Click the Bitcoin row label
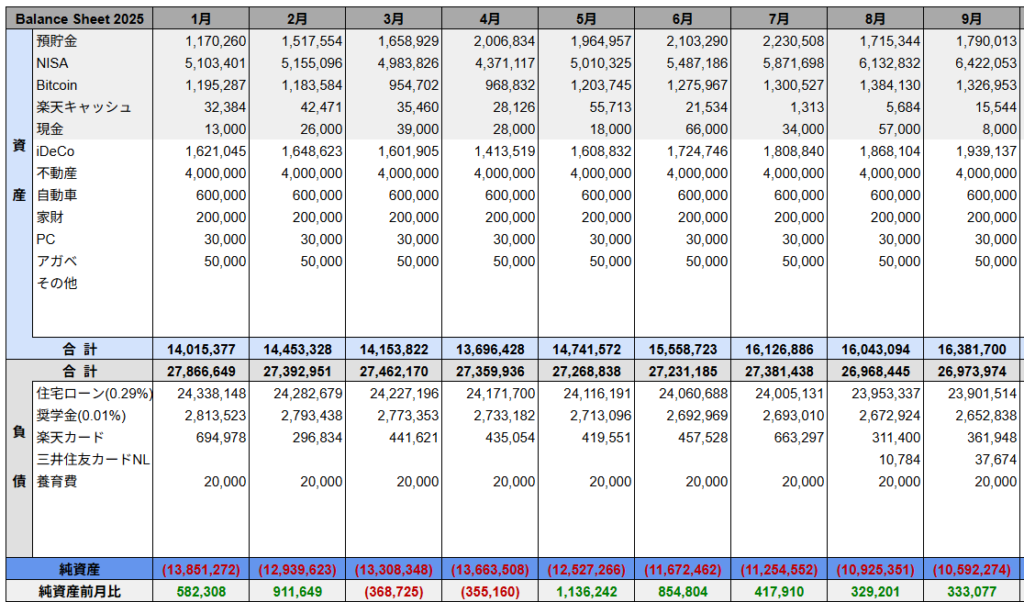 pyautogui.click(x=57, y=85)
